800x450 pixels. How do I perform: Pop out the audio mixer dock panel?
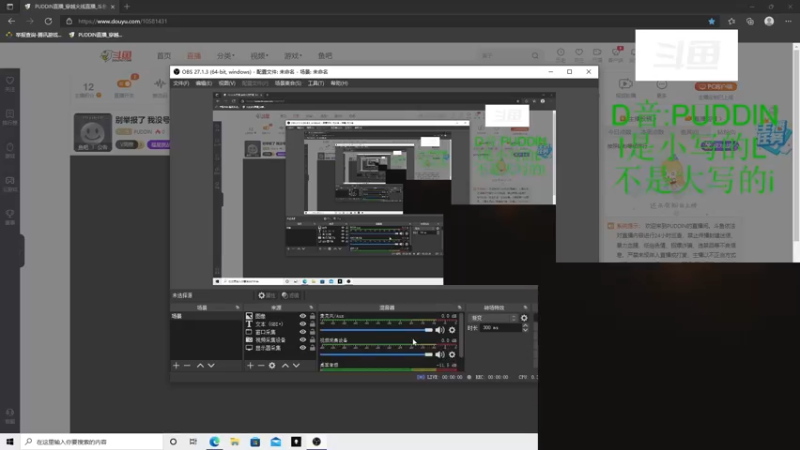pyautogui.click(x=459, y=308)
